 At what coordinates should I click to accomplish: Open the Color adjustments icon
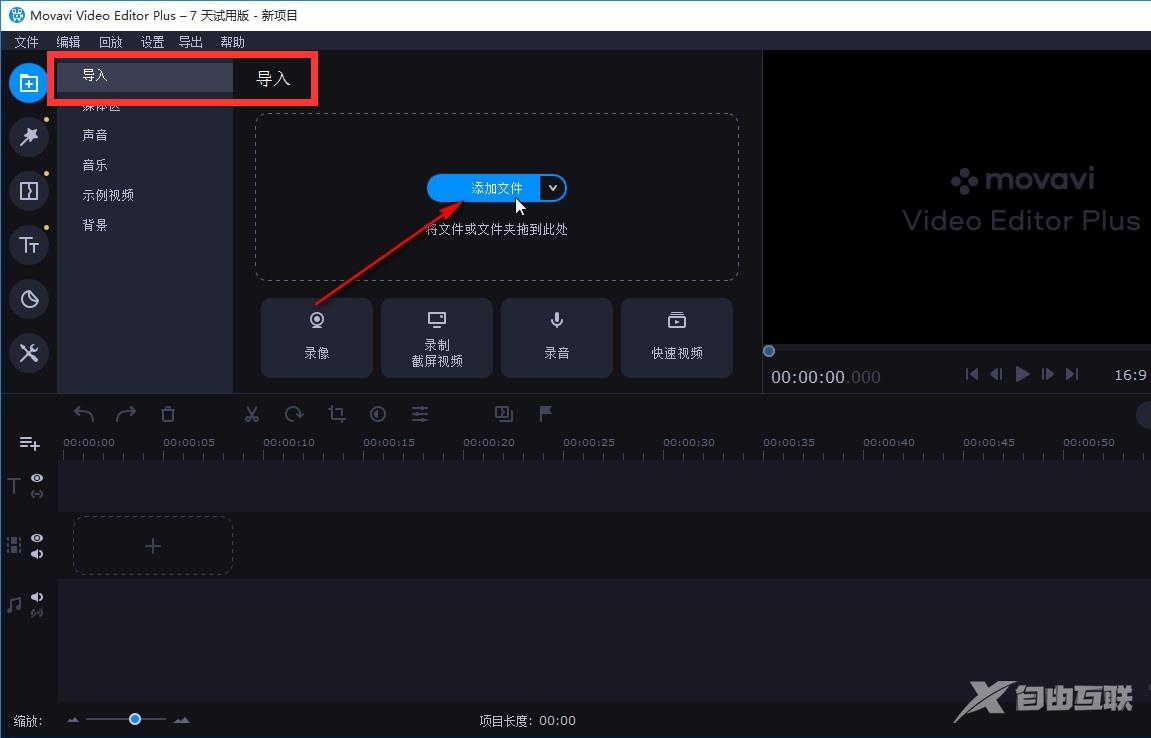[378, 414]
